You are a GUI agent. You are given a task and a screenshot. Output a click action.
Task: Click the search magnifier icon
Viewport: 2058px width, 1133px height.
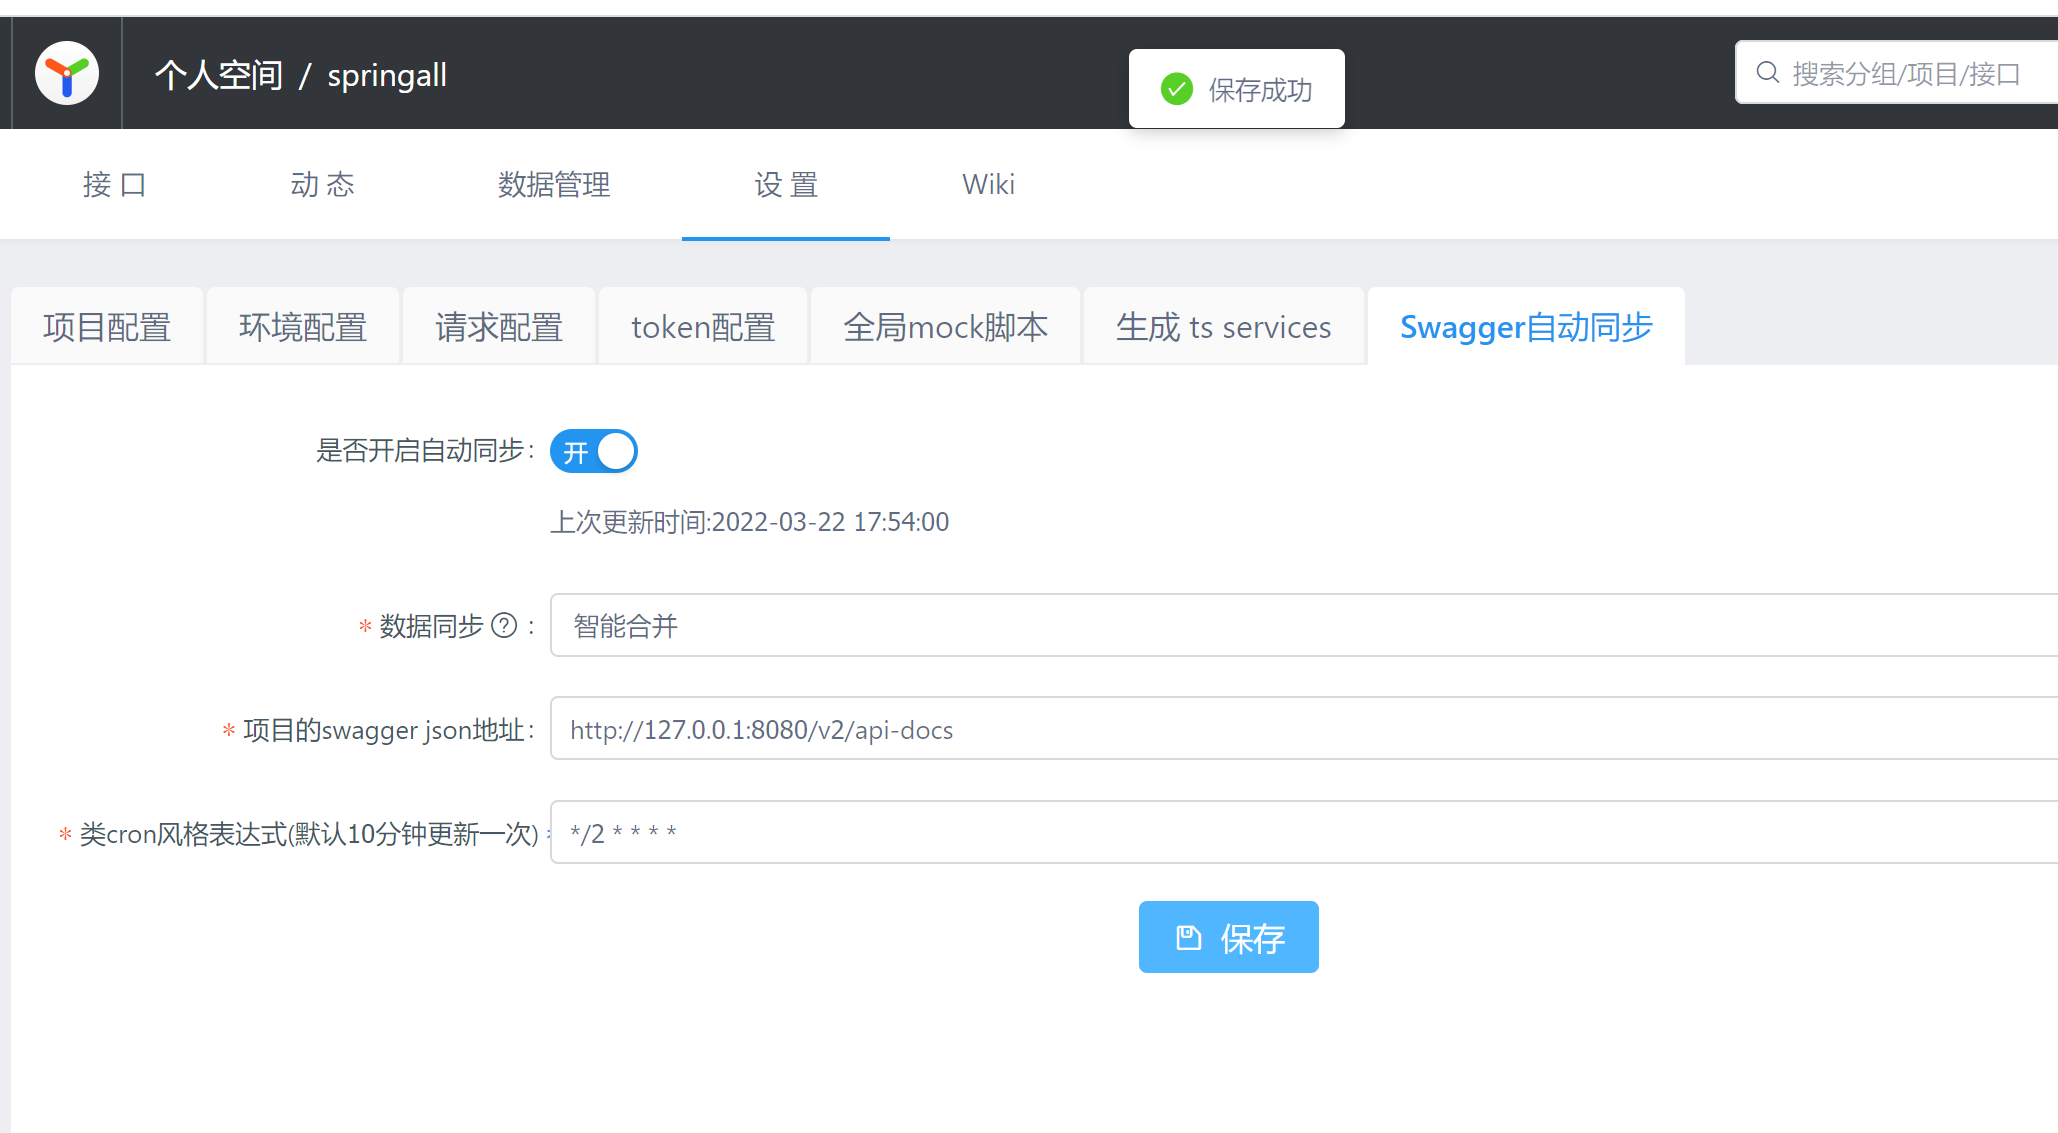tap(1767, 73)
